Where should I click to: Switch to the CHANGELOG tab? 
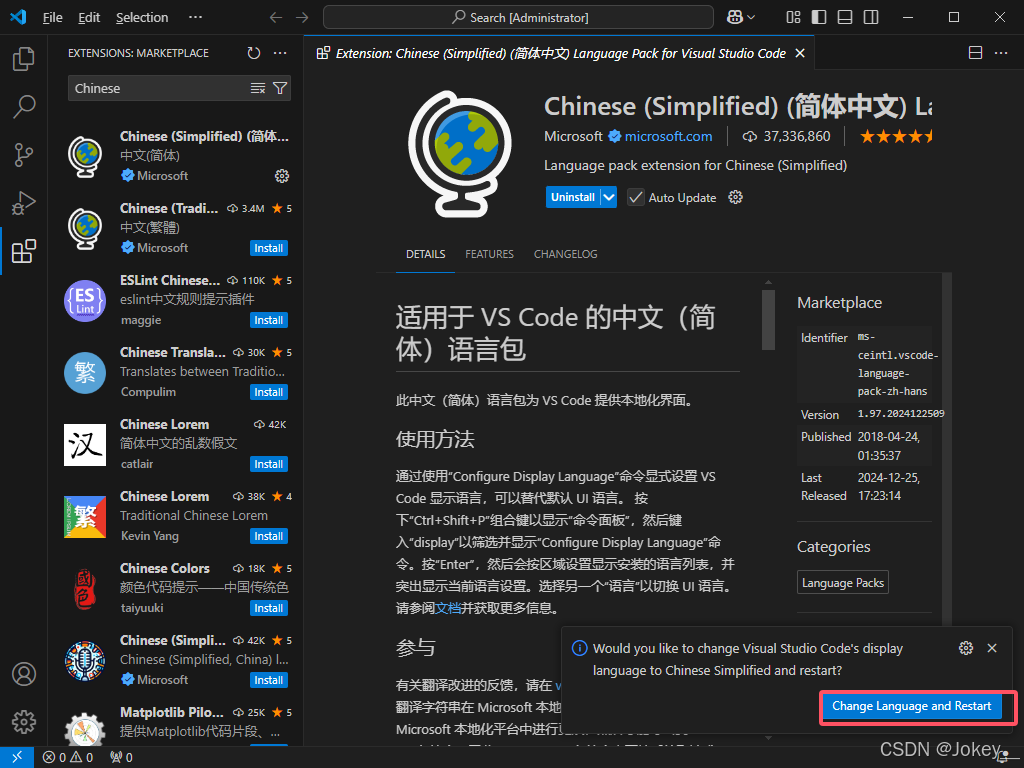[x=566, y=254]
